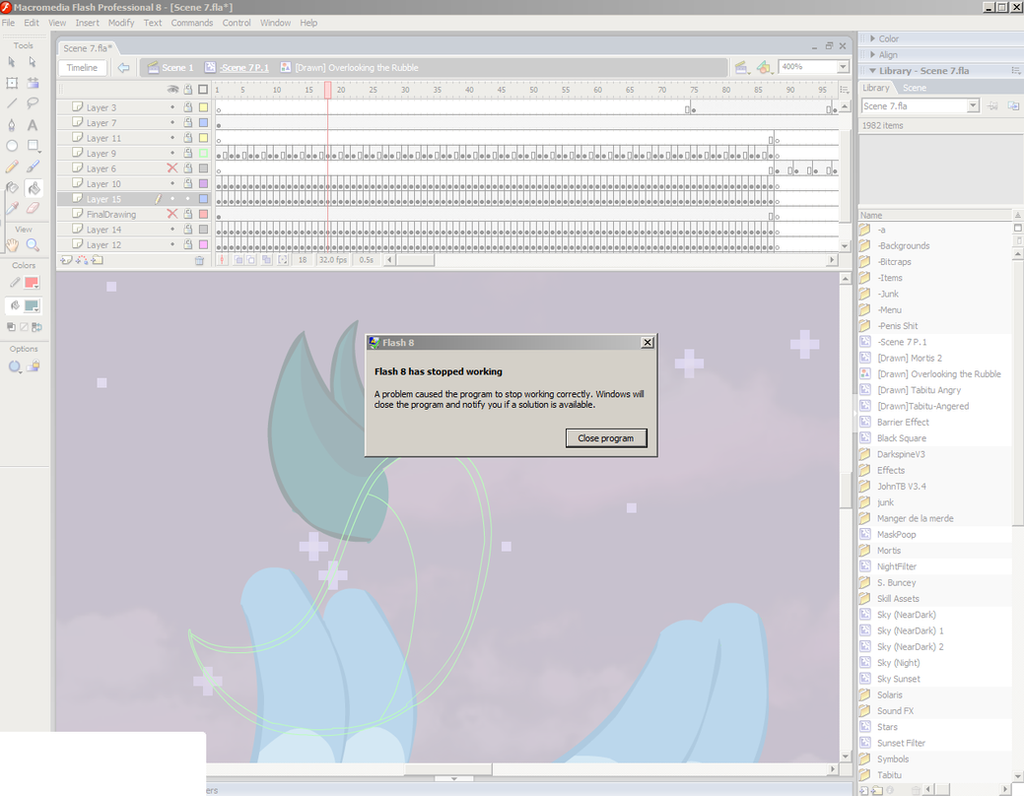Open the File menu

pos(8,23)
